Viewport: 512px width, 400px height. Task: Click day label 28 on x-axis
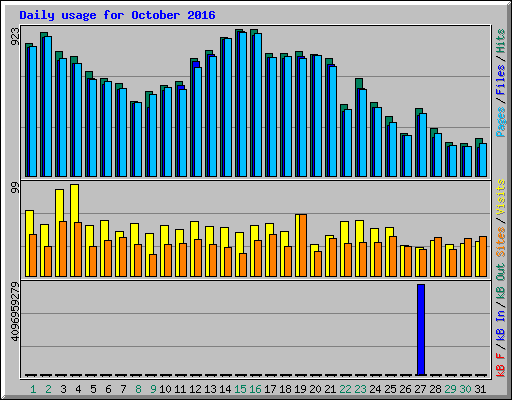[435, 389]
